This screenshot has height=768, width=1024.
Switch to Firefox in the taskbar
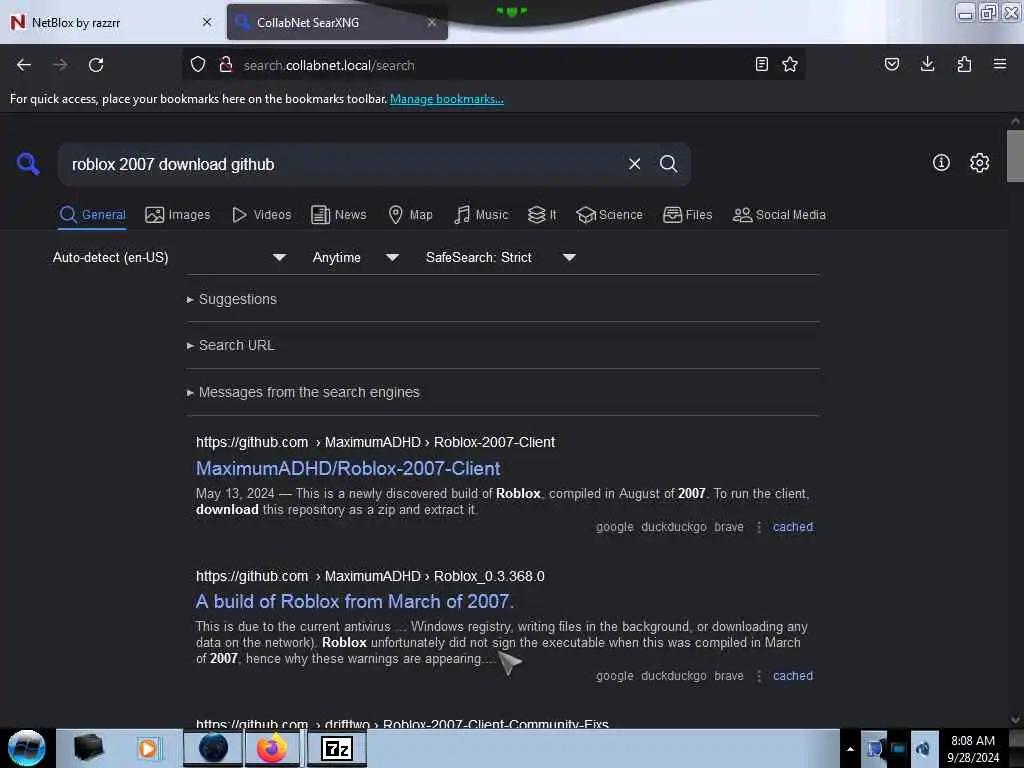272,748
